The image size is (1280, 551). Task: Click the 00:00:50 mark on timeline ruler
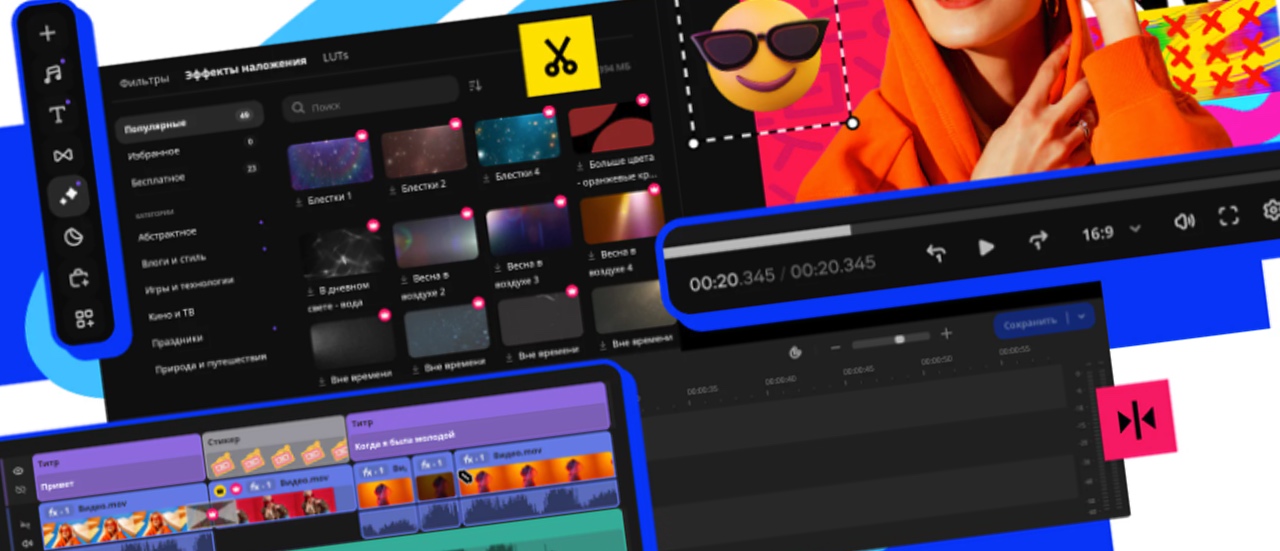(937, 360)
